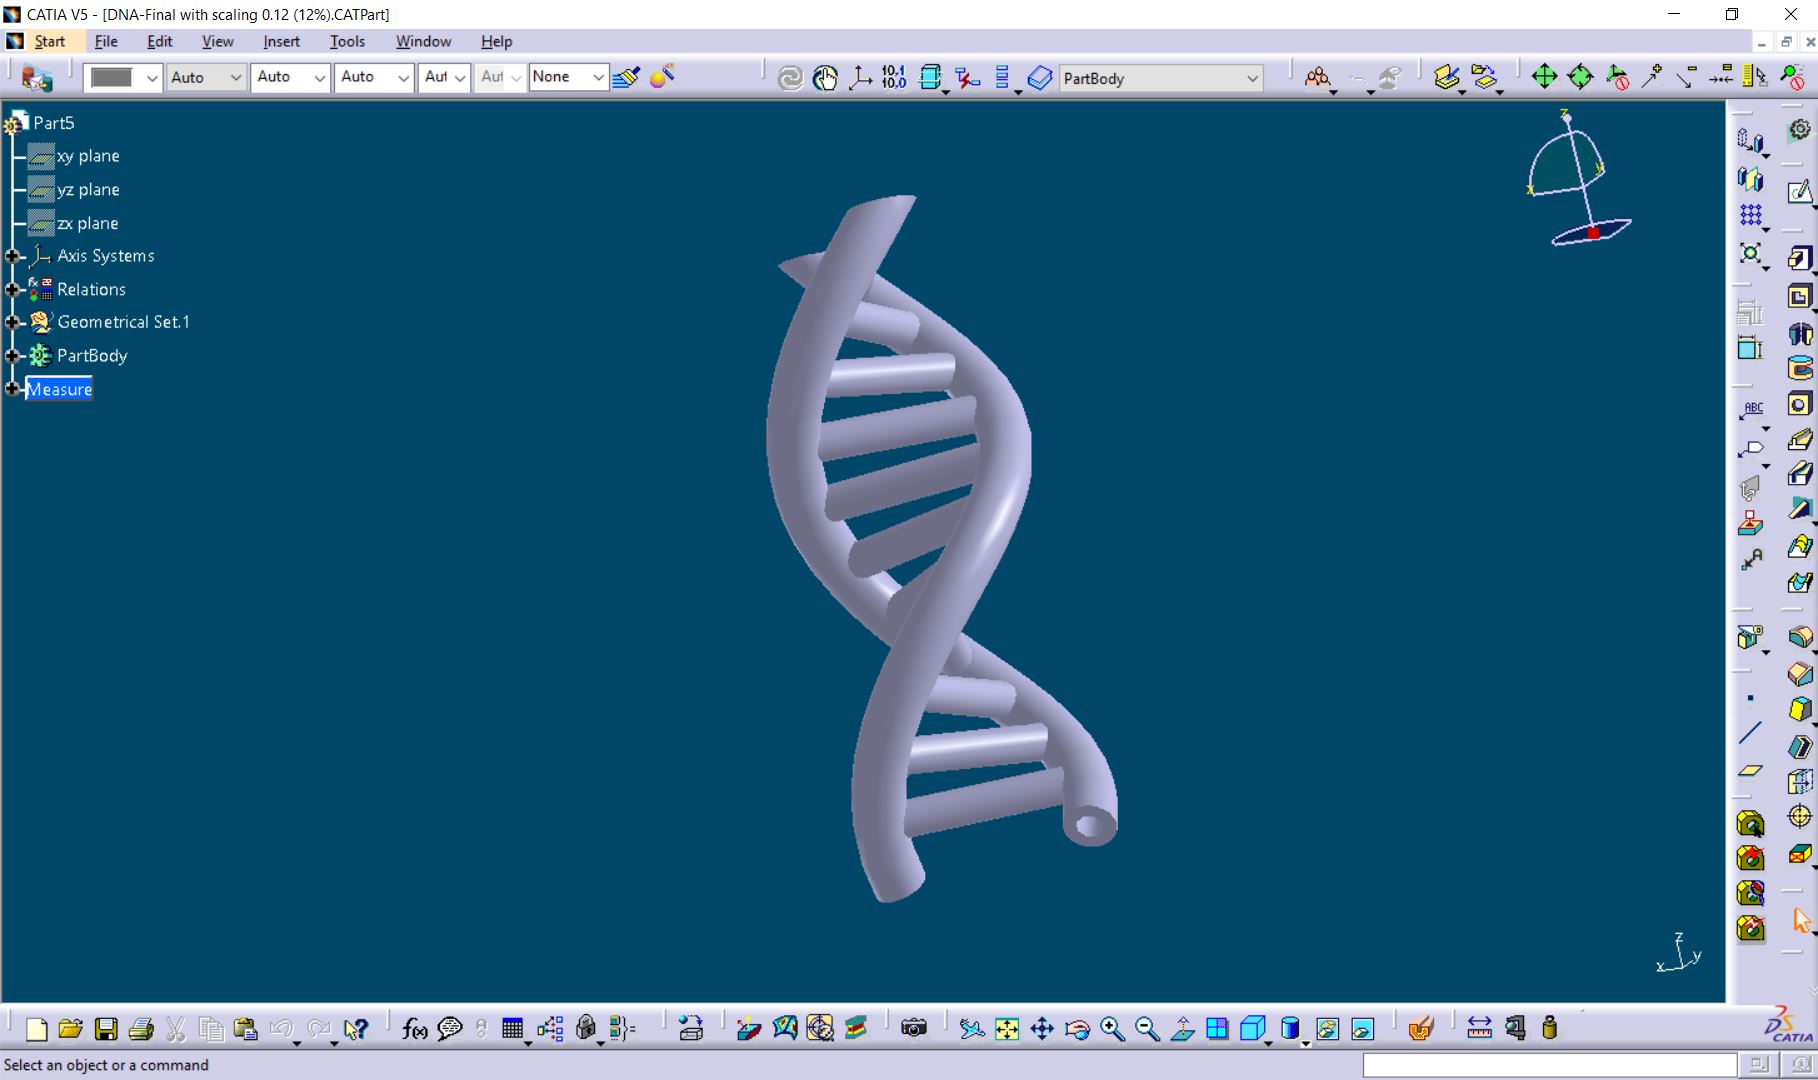This screenshot has width=1818, height=1080.
Task: Open the Design Table icon
Action: pyautogui.click(x=513, y=1029)
